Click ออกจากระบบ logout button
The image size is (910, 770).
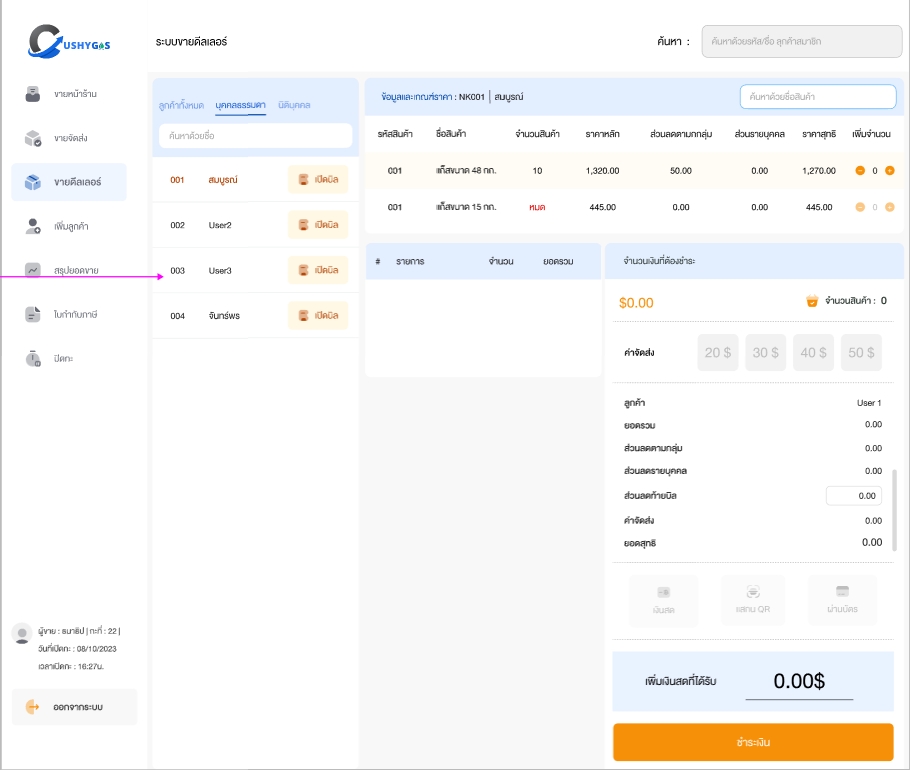click(x=74, y=707)
